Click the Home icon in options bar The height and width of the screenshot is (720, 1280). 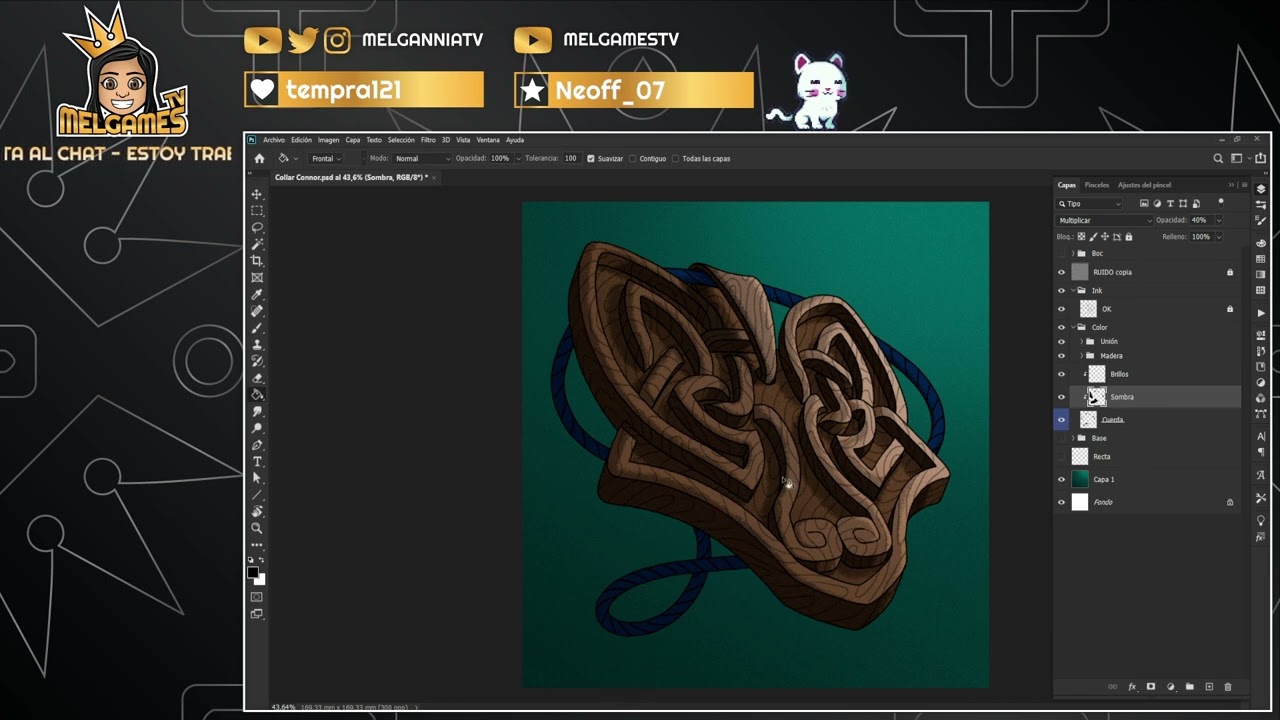[259, 158]
